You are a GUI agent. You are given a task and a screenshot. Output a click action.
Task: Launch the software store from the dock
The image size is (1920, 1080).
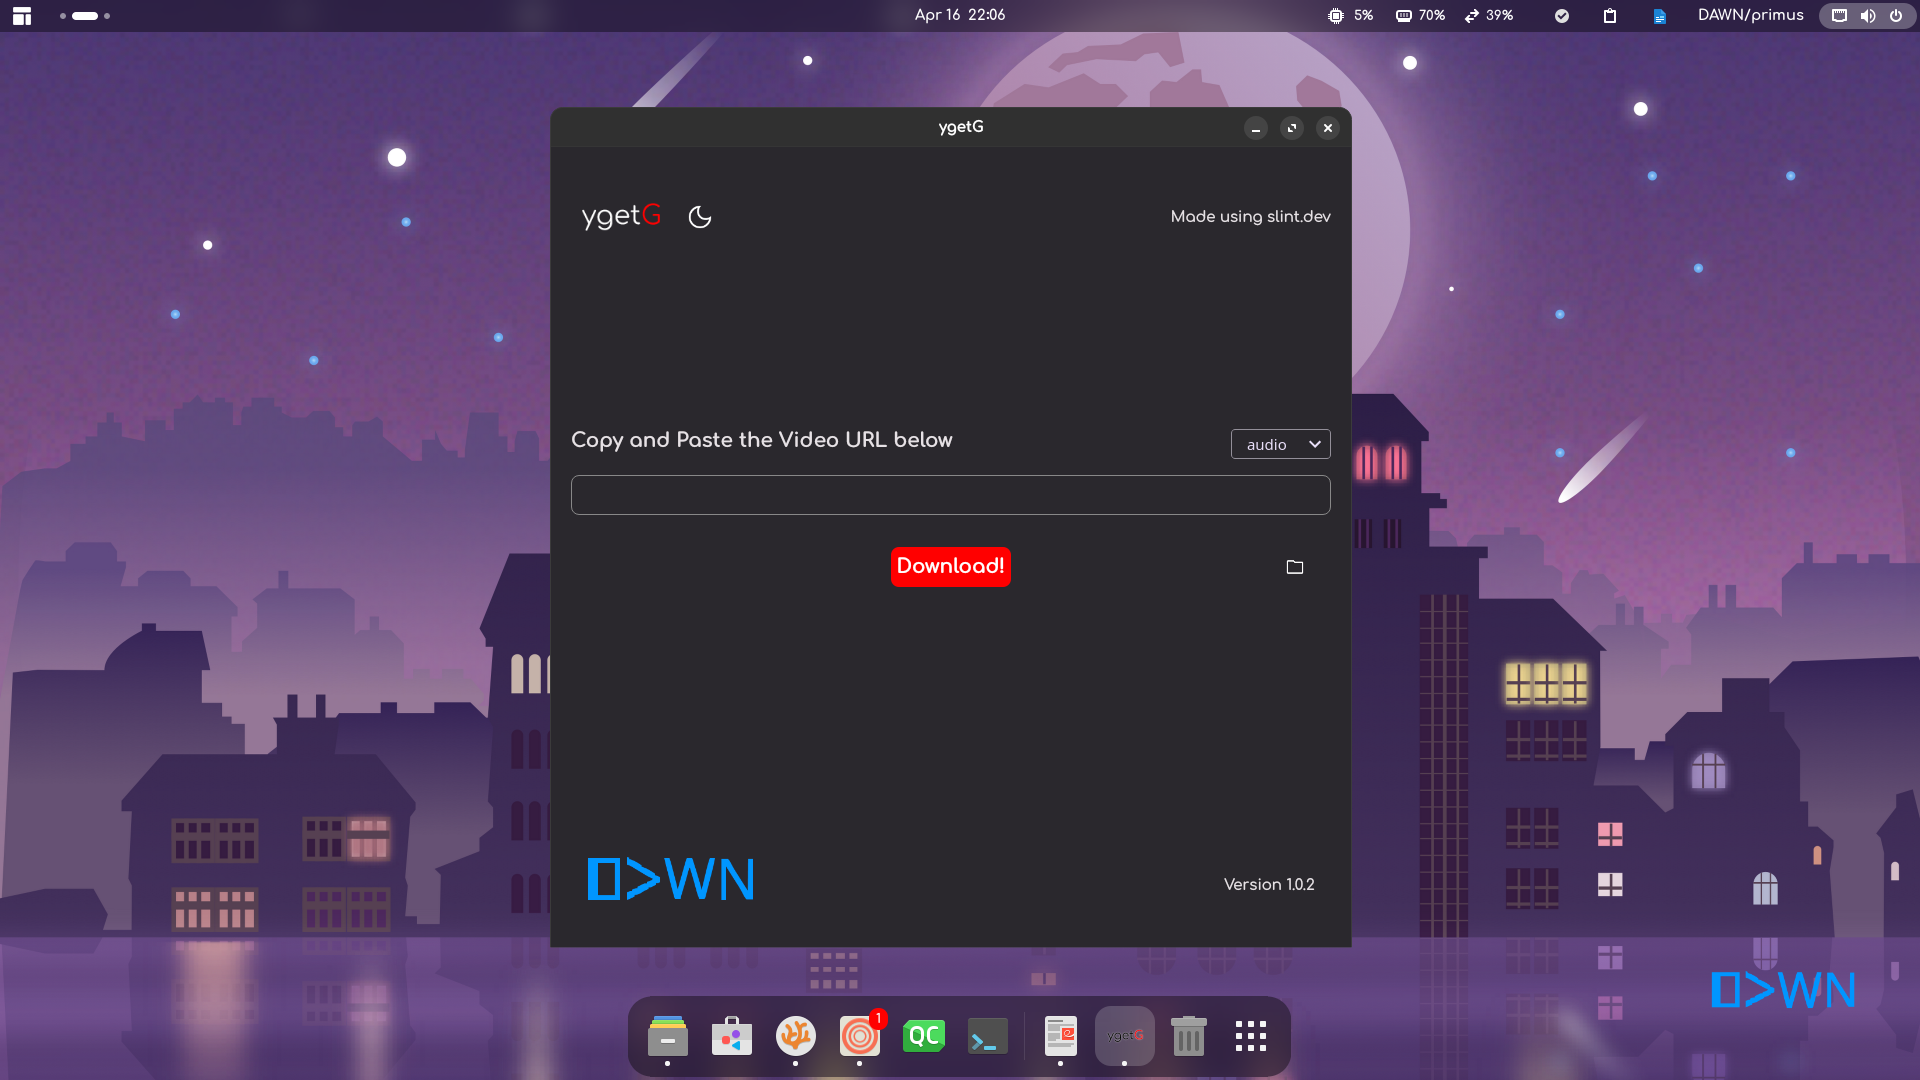click(x=732, y=1037)
